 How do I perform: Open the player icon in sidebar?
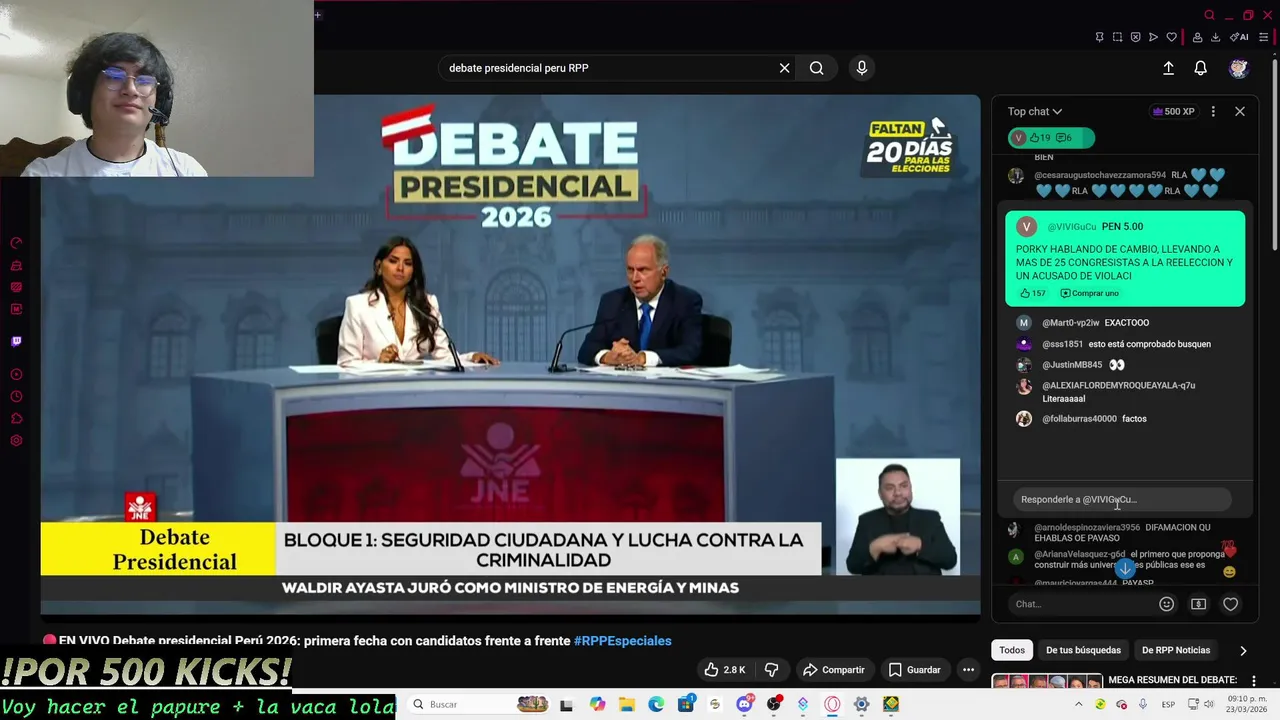[16, 375]
